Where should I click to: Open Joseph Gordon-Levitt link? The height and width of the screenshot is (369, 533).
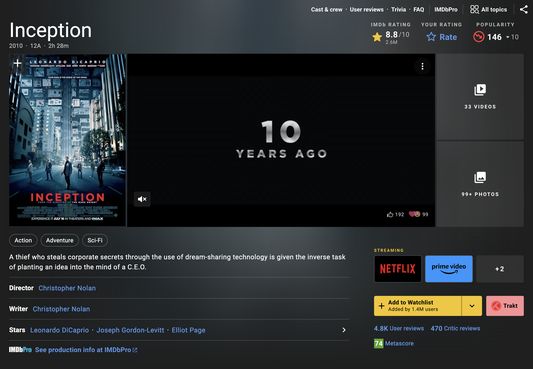click(130, 330)
